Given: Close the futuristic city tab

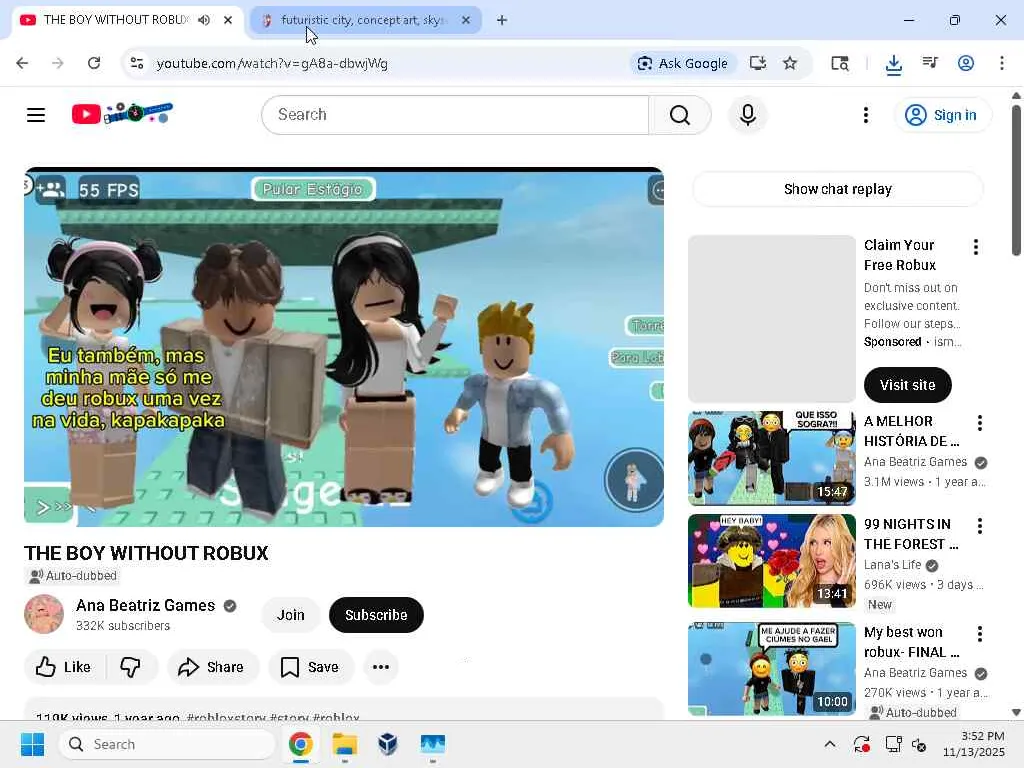Looking at the screenshot, I should coord(466,20).
